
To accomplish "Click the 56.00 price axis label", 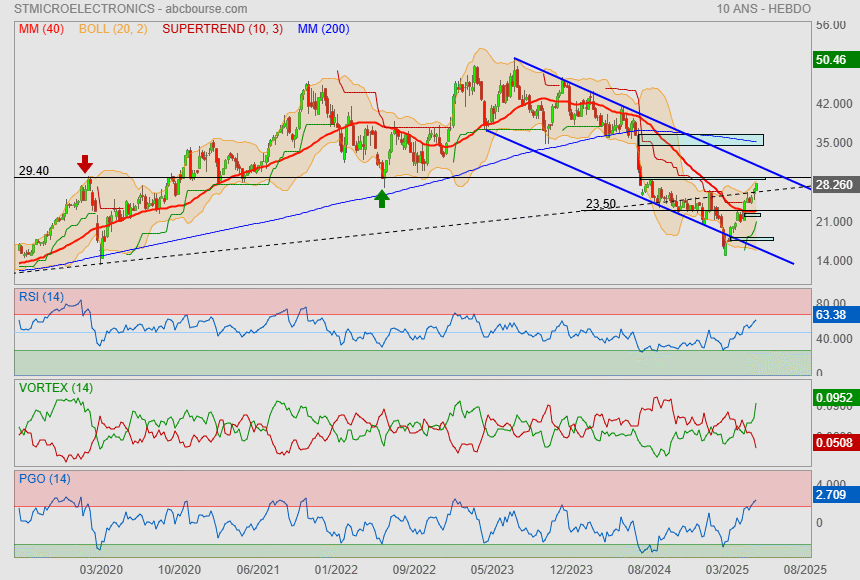I will click(831, 25).
